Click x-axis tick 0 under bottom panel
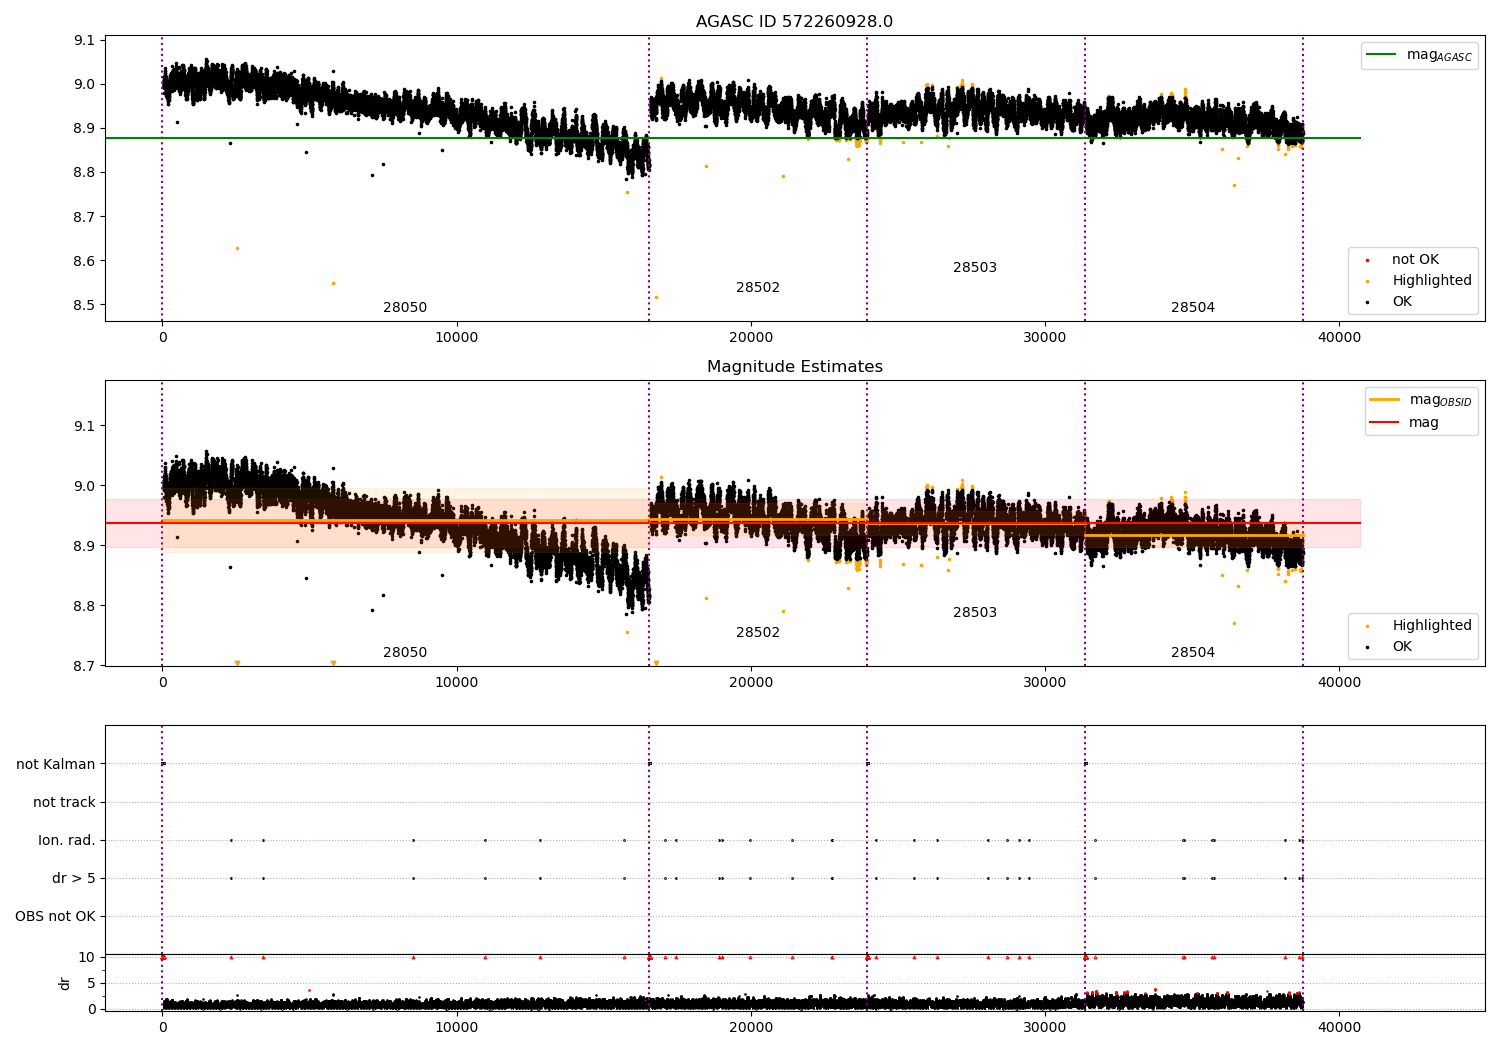The height and width of the screenshot is (1050, 1500). coord(162,1027)
